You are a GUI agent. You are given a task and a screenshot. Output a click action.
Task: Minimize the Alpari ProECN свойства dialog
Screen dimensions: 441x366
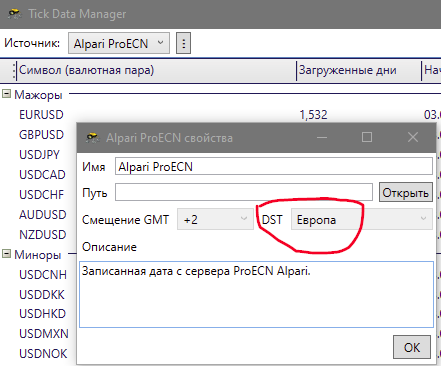322,137
